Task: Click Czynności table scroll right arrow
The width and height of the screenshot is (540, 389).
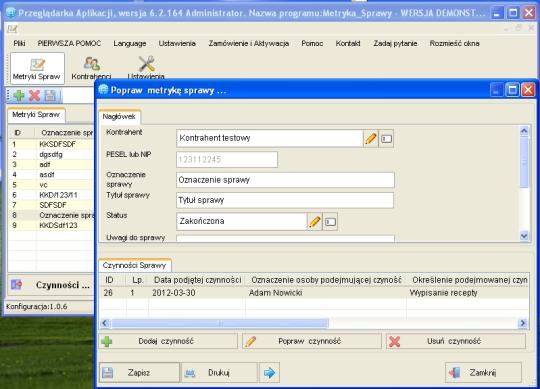Action: click(523, 323)
